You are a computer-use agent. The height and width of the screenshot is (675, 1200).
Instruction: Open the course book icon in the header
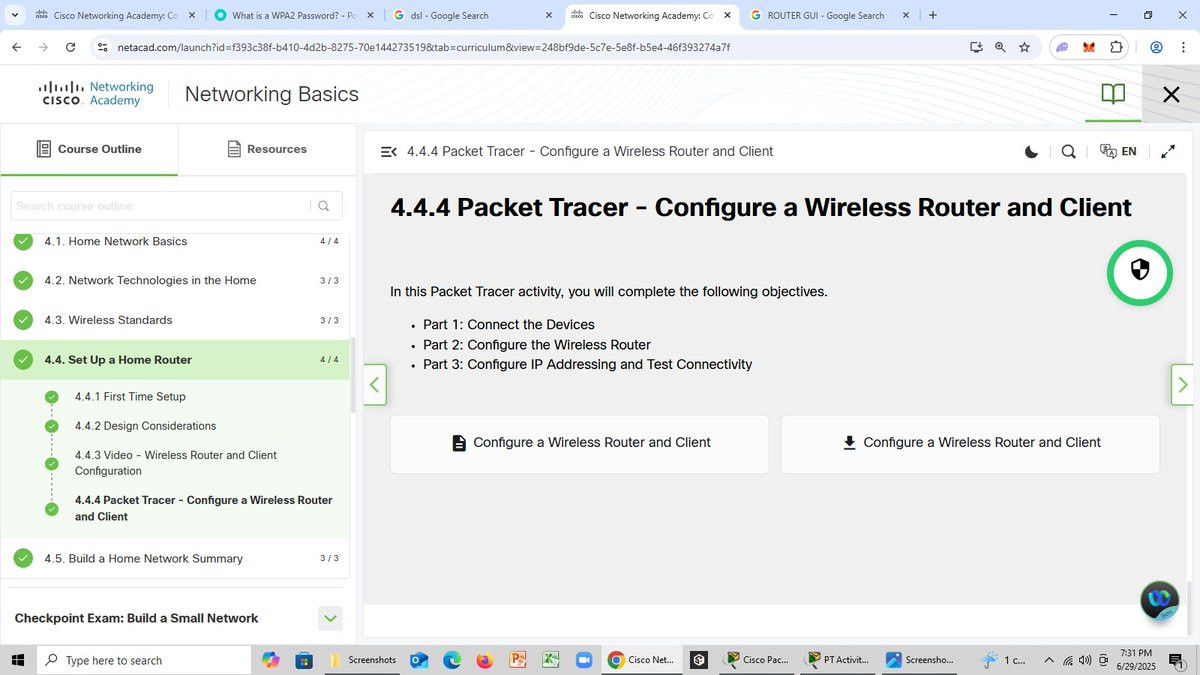click(1113, 94)
